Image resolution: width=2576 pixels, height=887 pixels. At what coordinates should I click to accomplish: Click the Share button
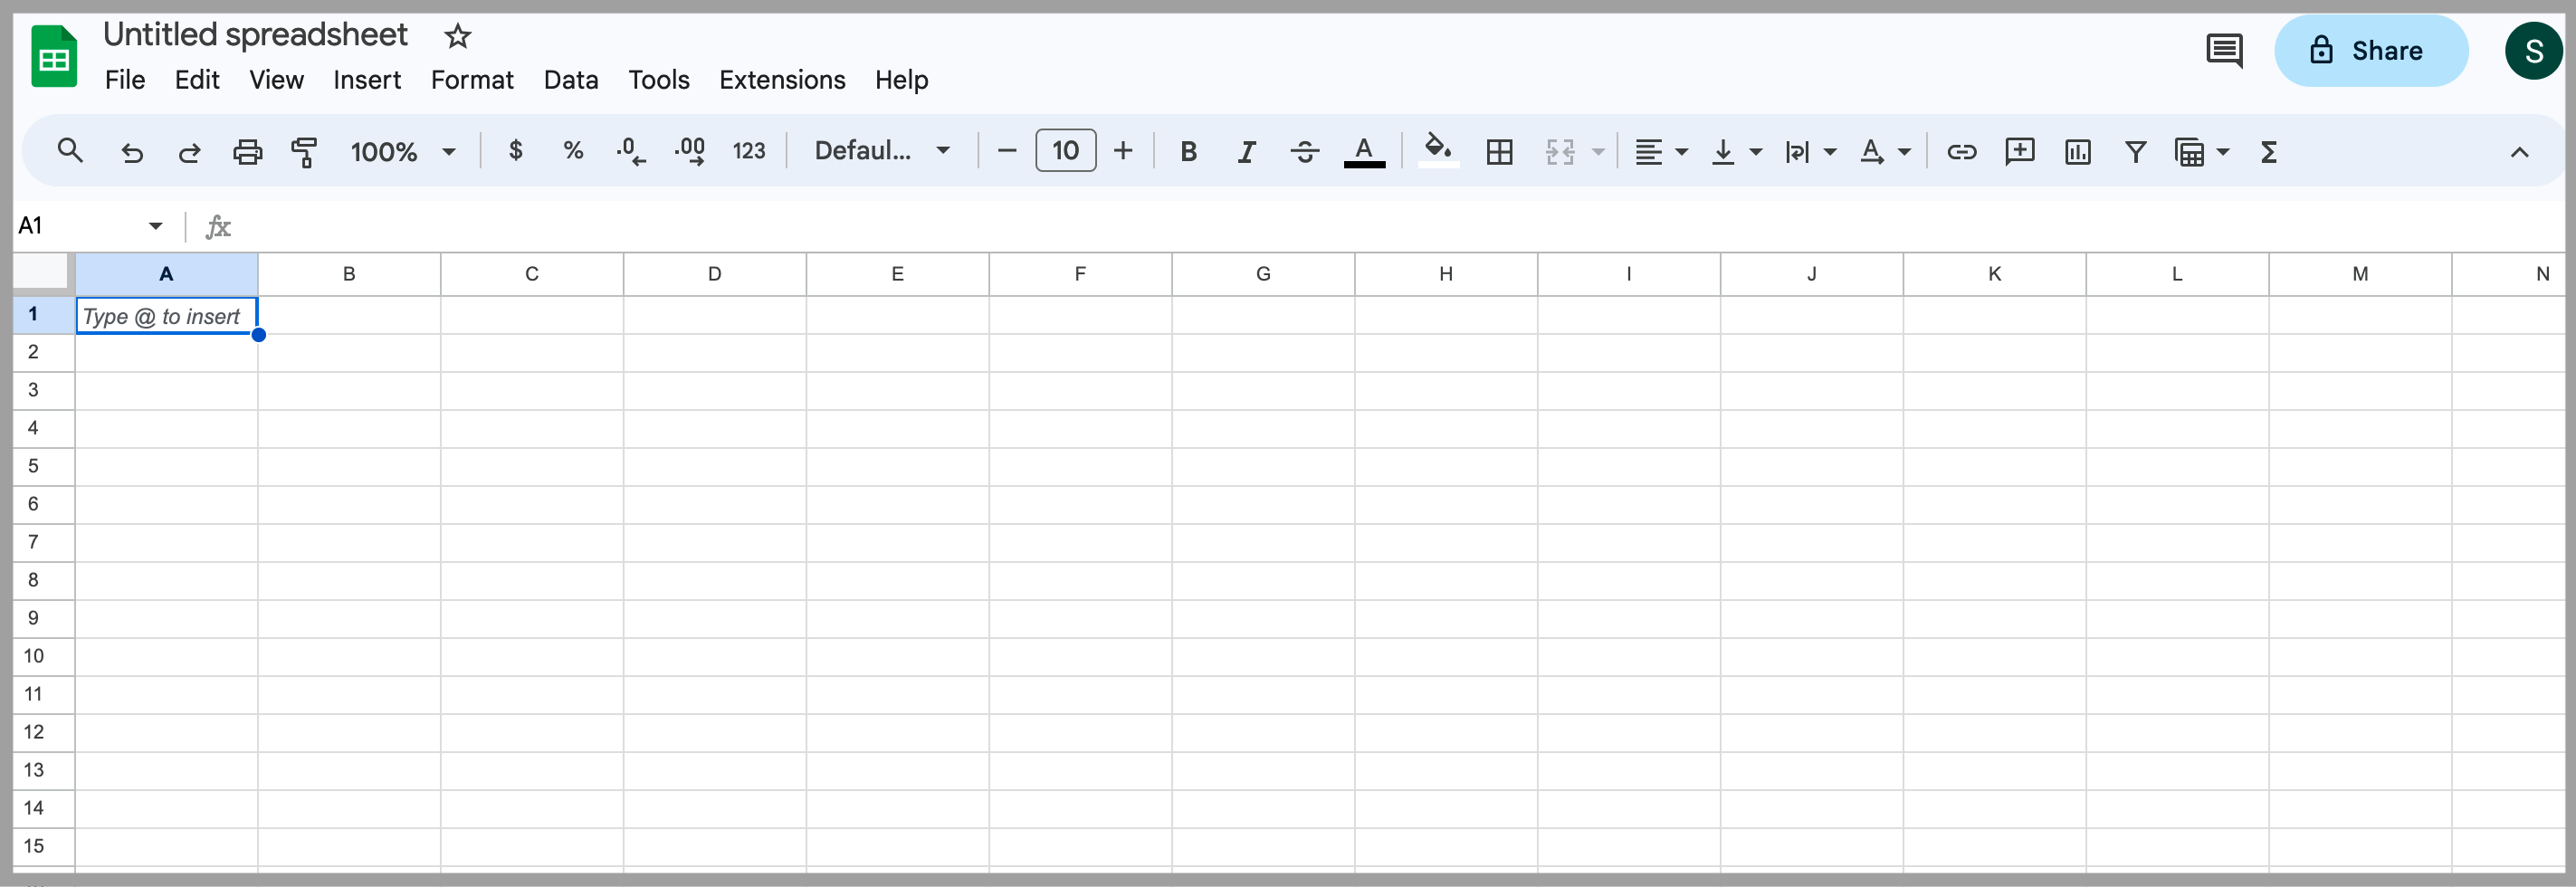click(x=2370, y=51)
